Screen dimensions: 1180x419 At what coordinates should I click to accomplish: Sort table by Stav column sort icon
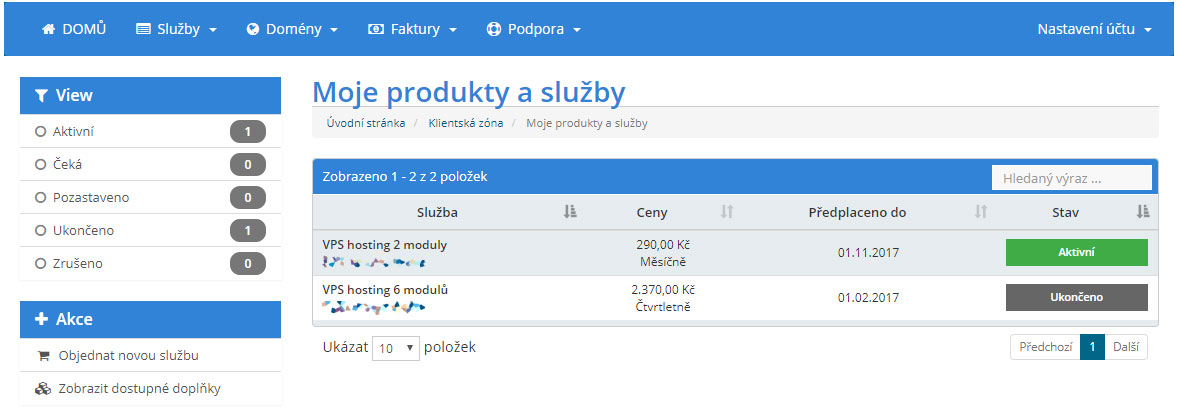pyautogui.click(x=1143, y=212)
